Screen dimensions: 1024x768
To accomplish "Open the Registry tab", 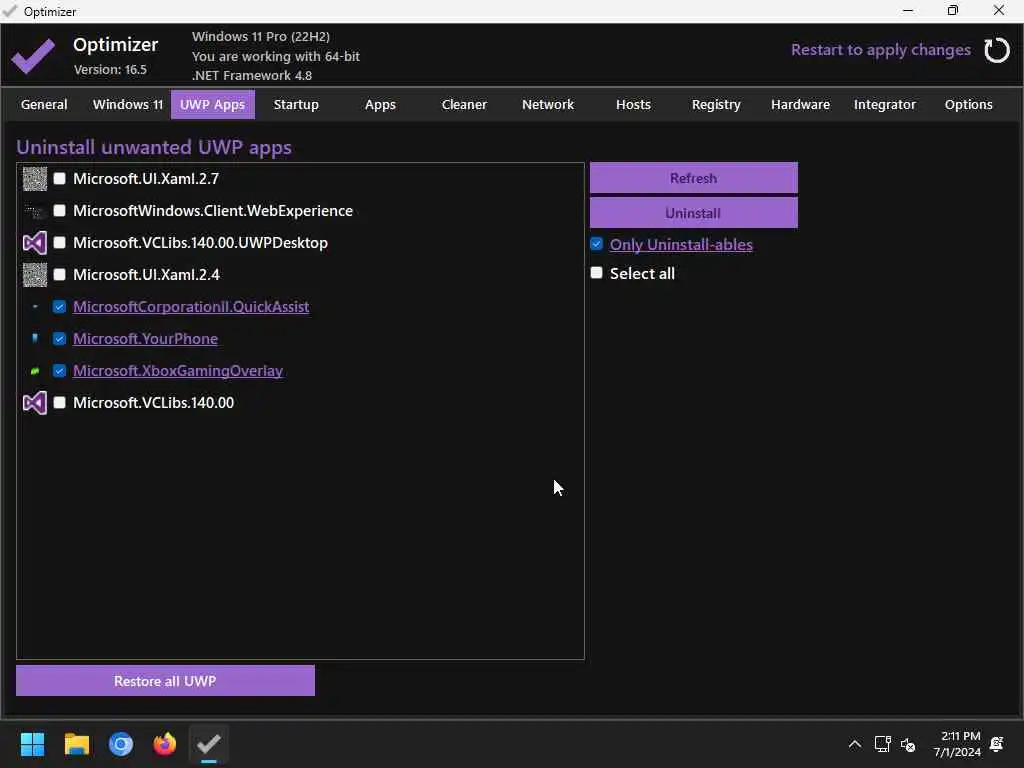I will pyautogui.click(x=716, y=104).
